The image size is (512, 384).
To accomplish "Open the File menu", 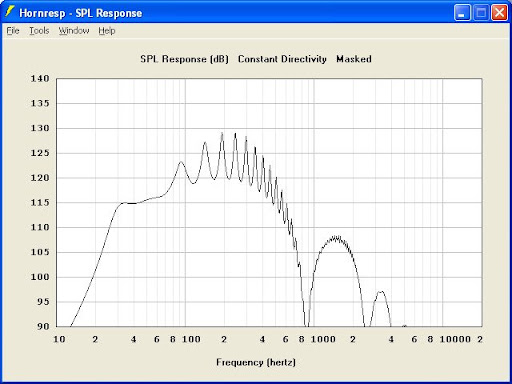I will pos(13,31).
